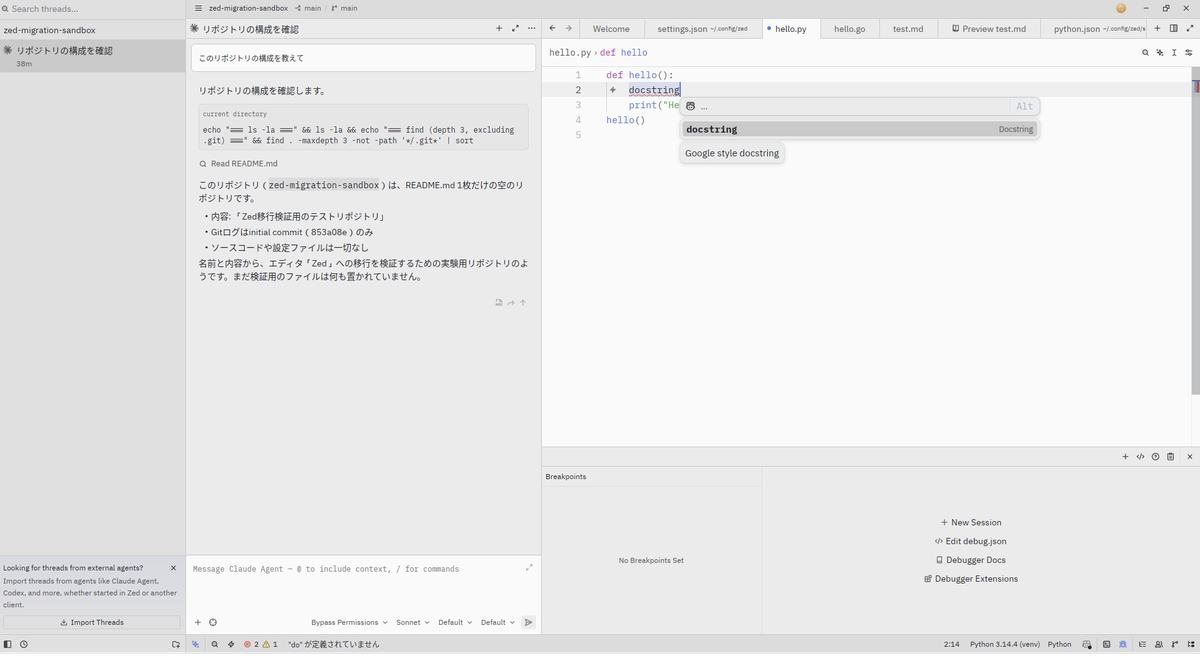This screenshot has height=658, width=1200.
Task: Open Edit debug.json link
Action: click(970, 541)
